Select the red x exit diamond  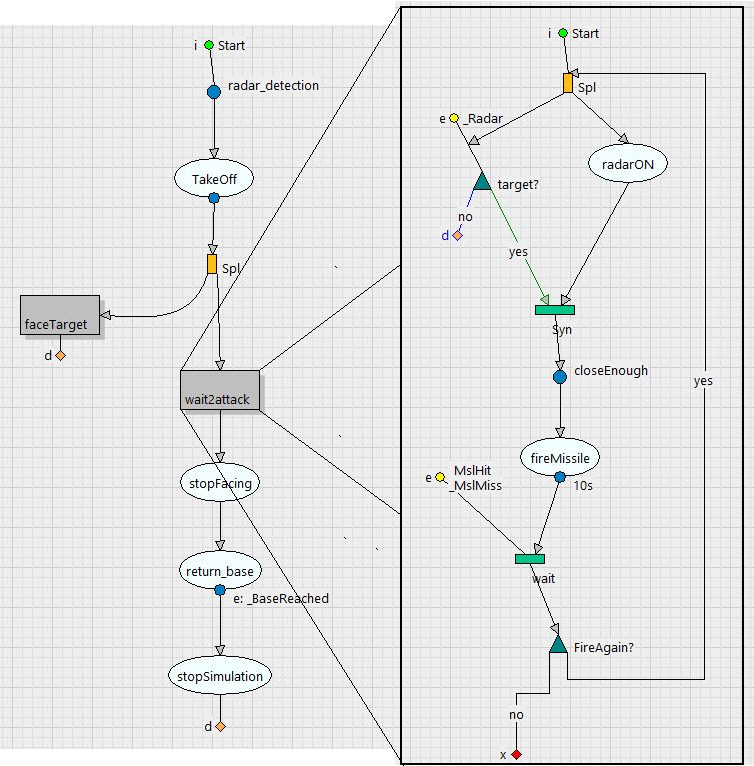(516, 754)
